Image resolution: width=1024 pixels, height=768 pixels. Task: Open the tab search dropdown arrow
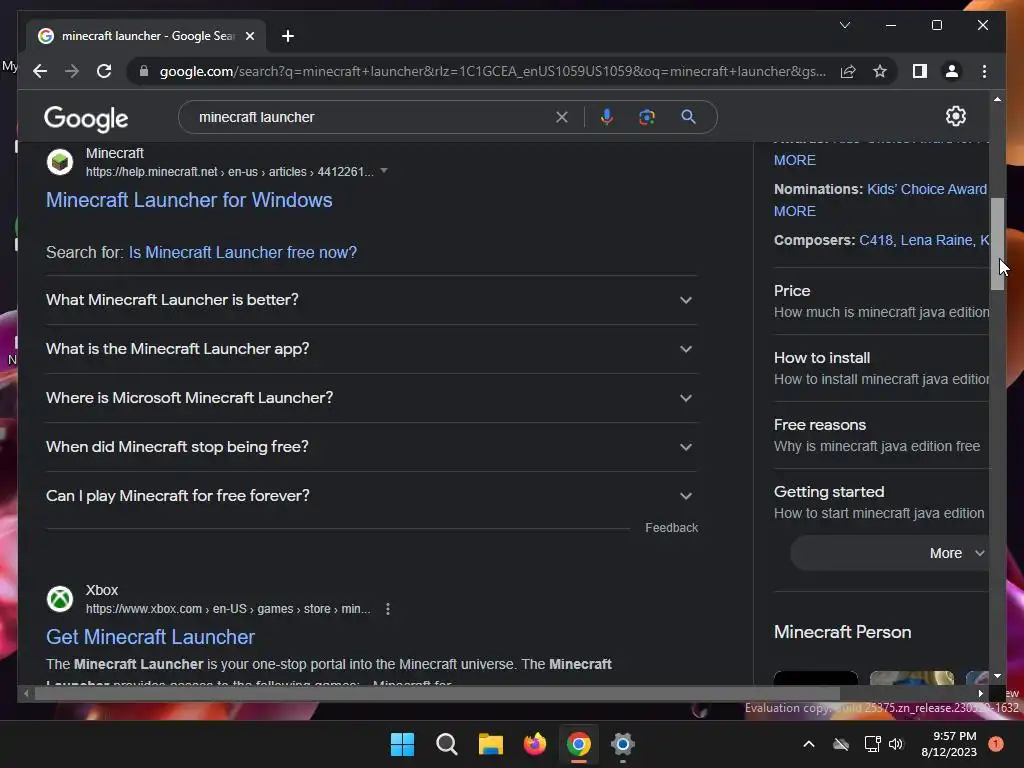coord(844,25)
